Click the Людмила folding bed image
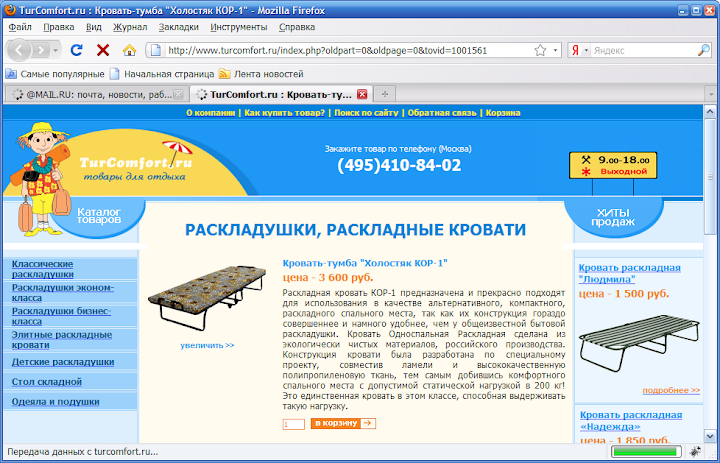 click(x=639, y=342)
